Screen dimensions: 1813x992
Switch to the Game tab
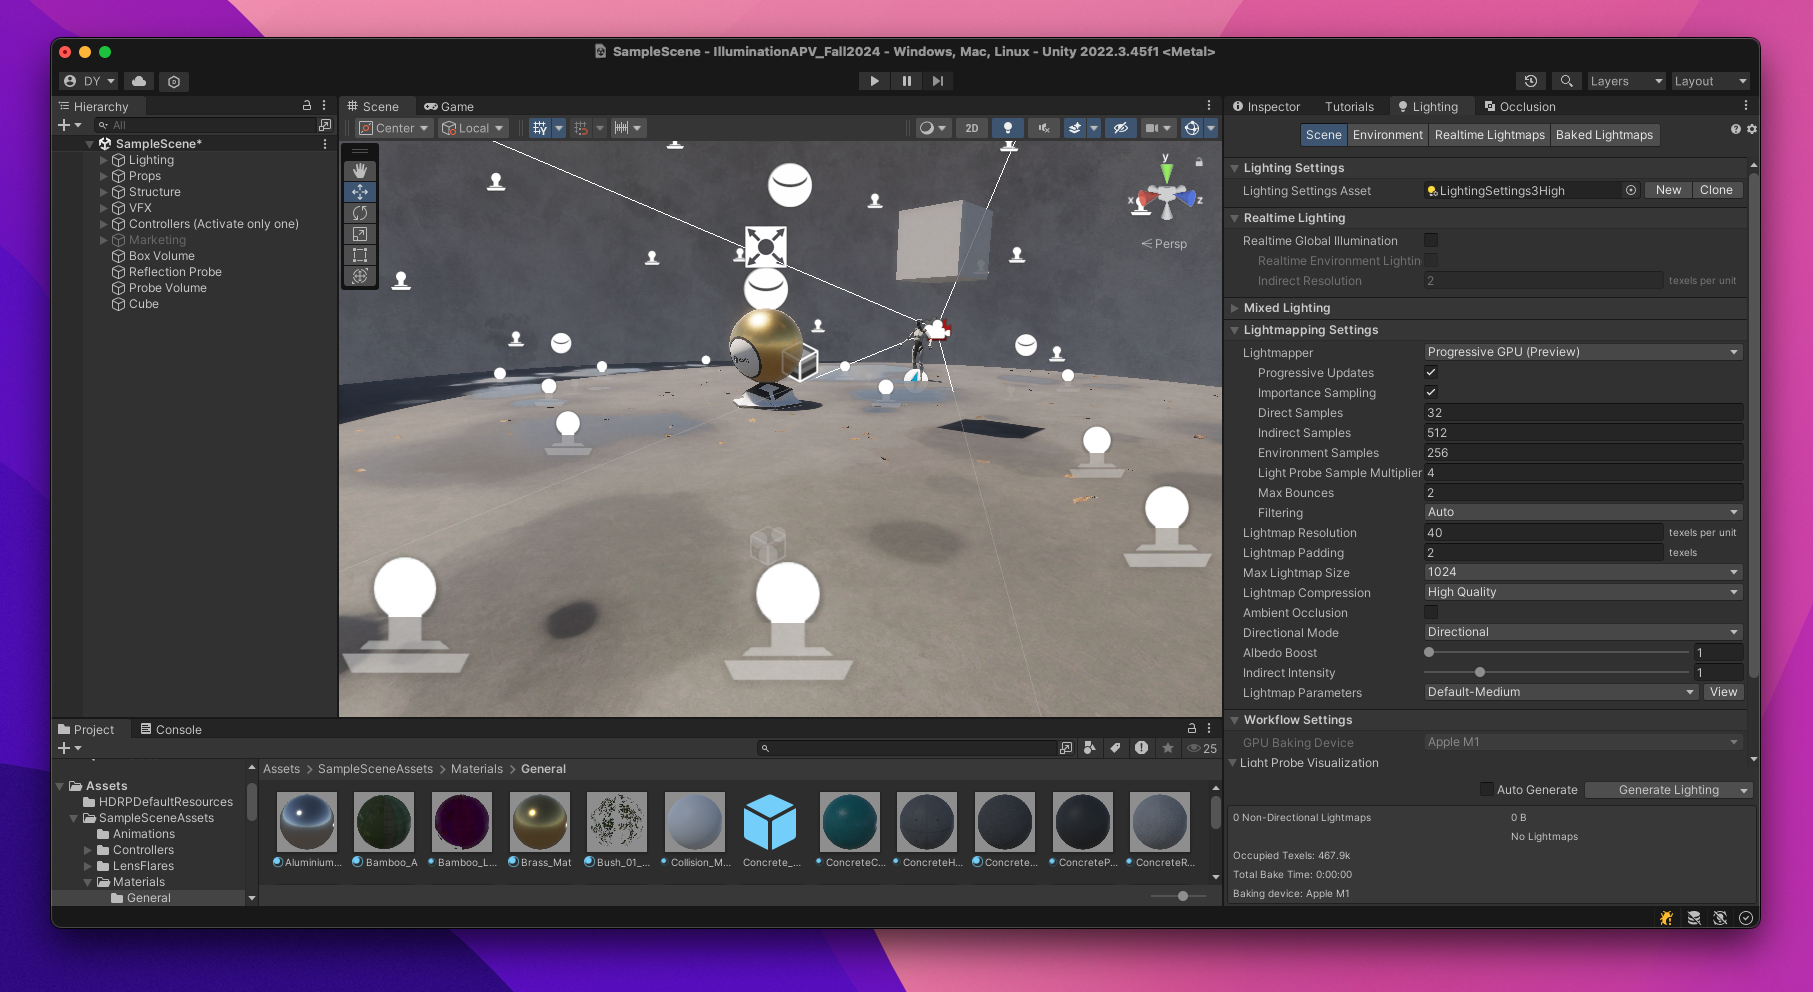click(x=449, y=106)
